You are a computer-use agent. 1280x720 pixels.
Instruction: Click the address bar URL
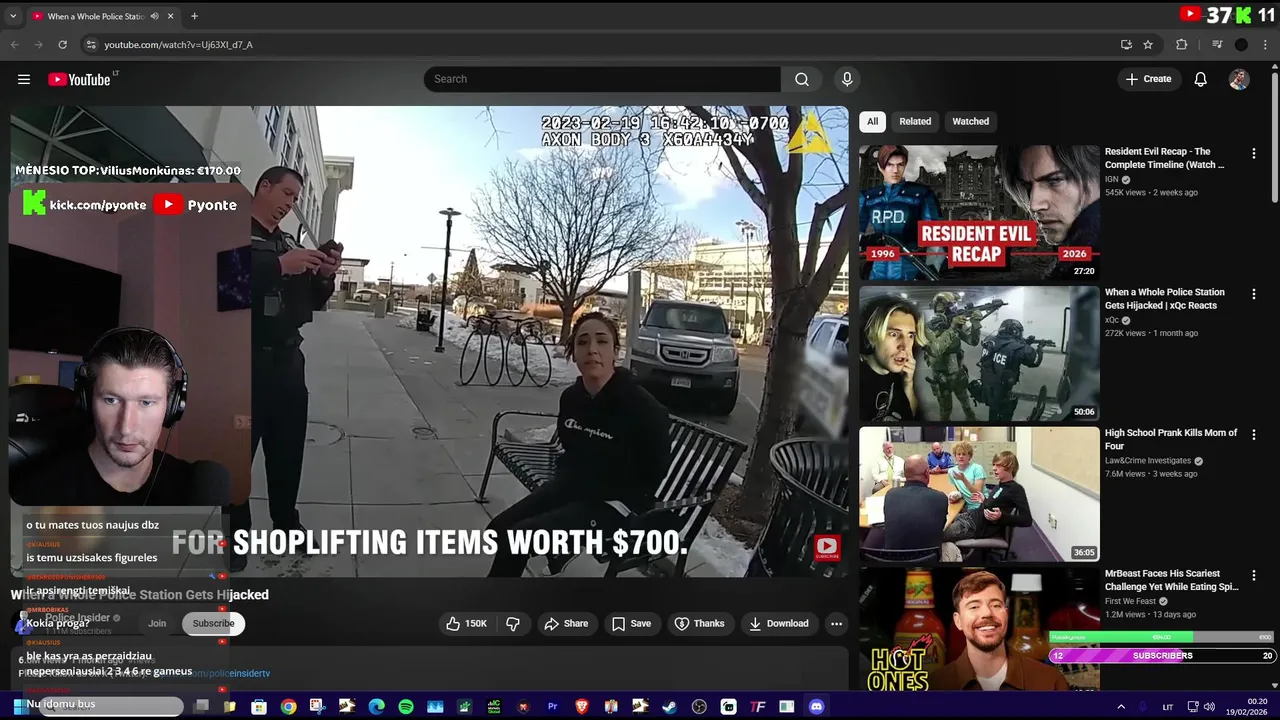(x=178, y=45)
